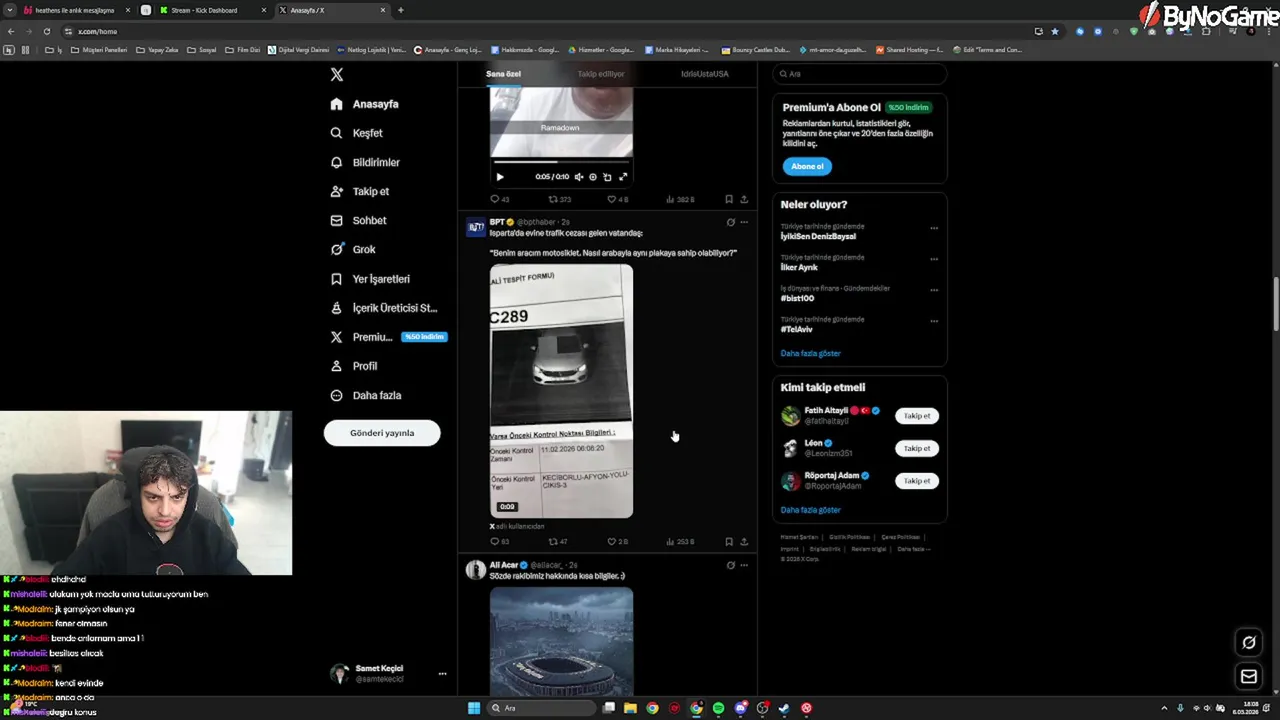Toggle picture-in-picture on Ramadown video
Image resolution: width=1280 pixels, height=720 pixels.
(607, 177)
